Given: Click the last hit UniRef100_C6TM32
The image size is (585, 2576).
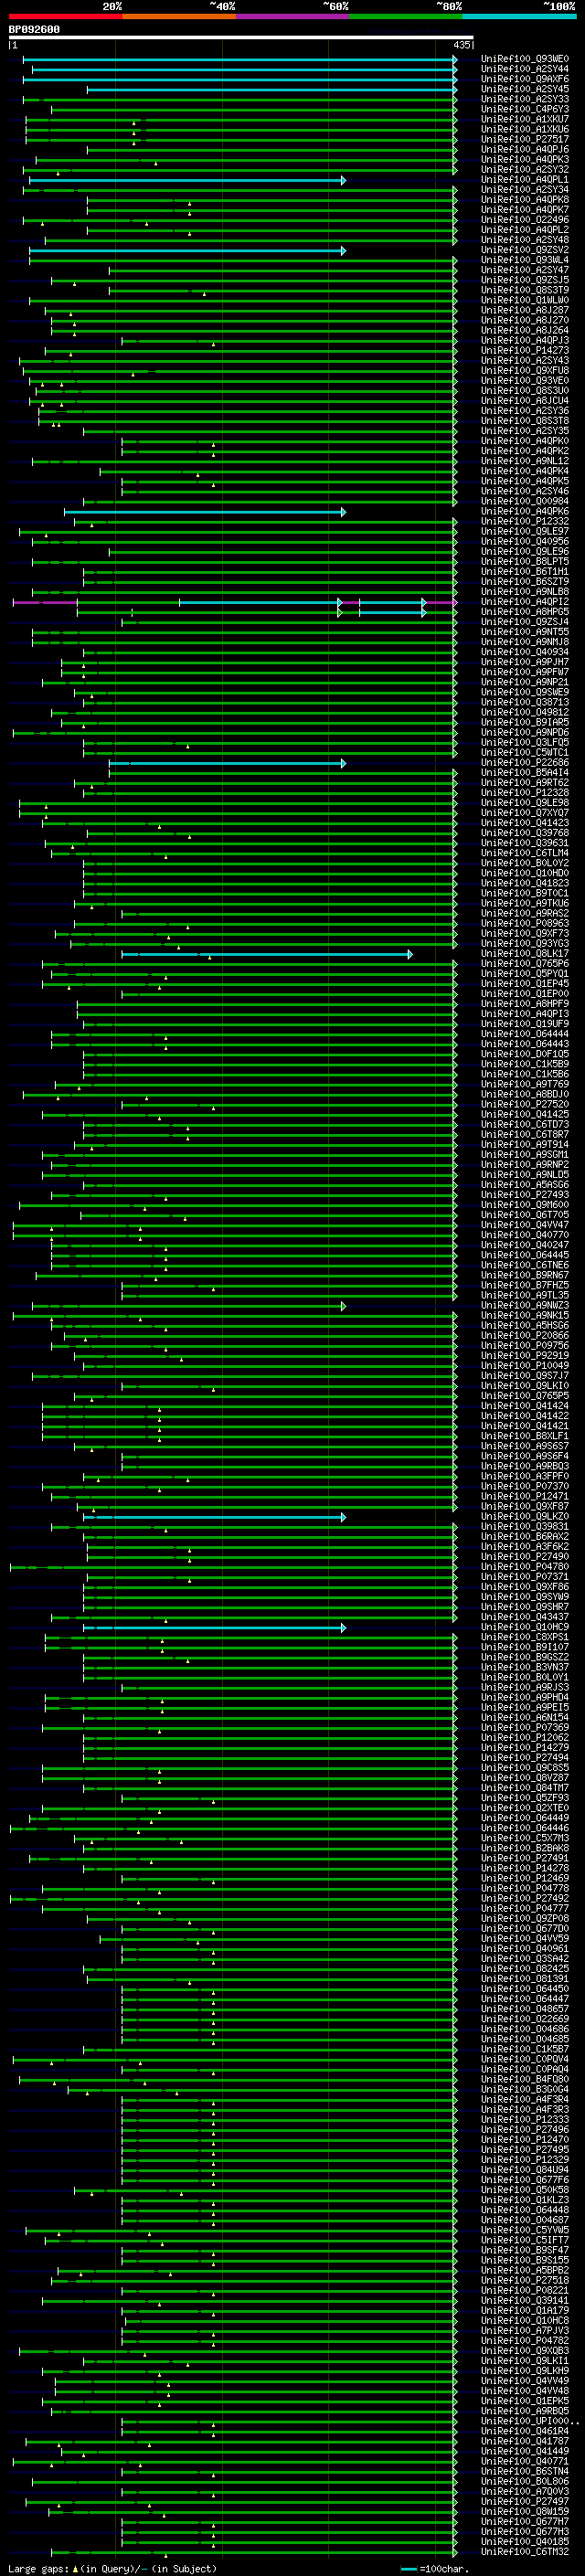Looking at the screenshot, I should 525,2552.
